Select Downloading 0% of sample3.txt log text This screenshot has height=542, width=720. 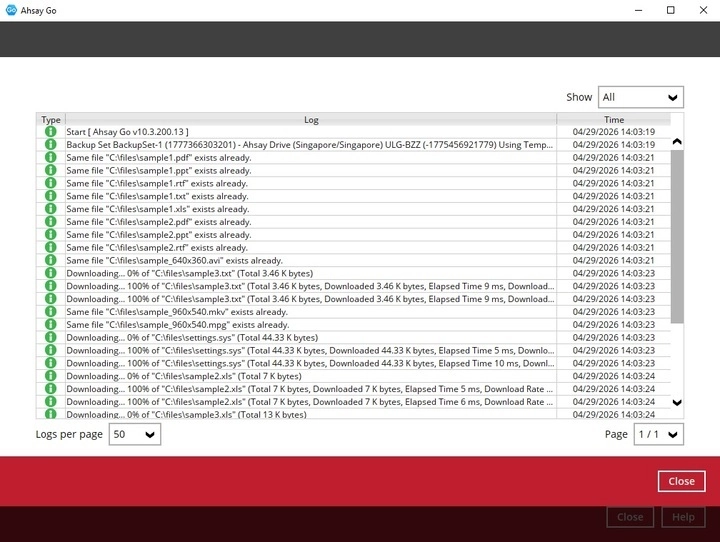click(x=190, y=273)
